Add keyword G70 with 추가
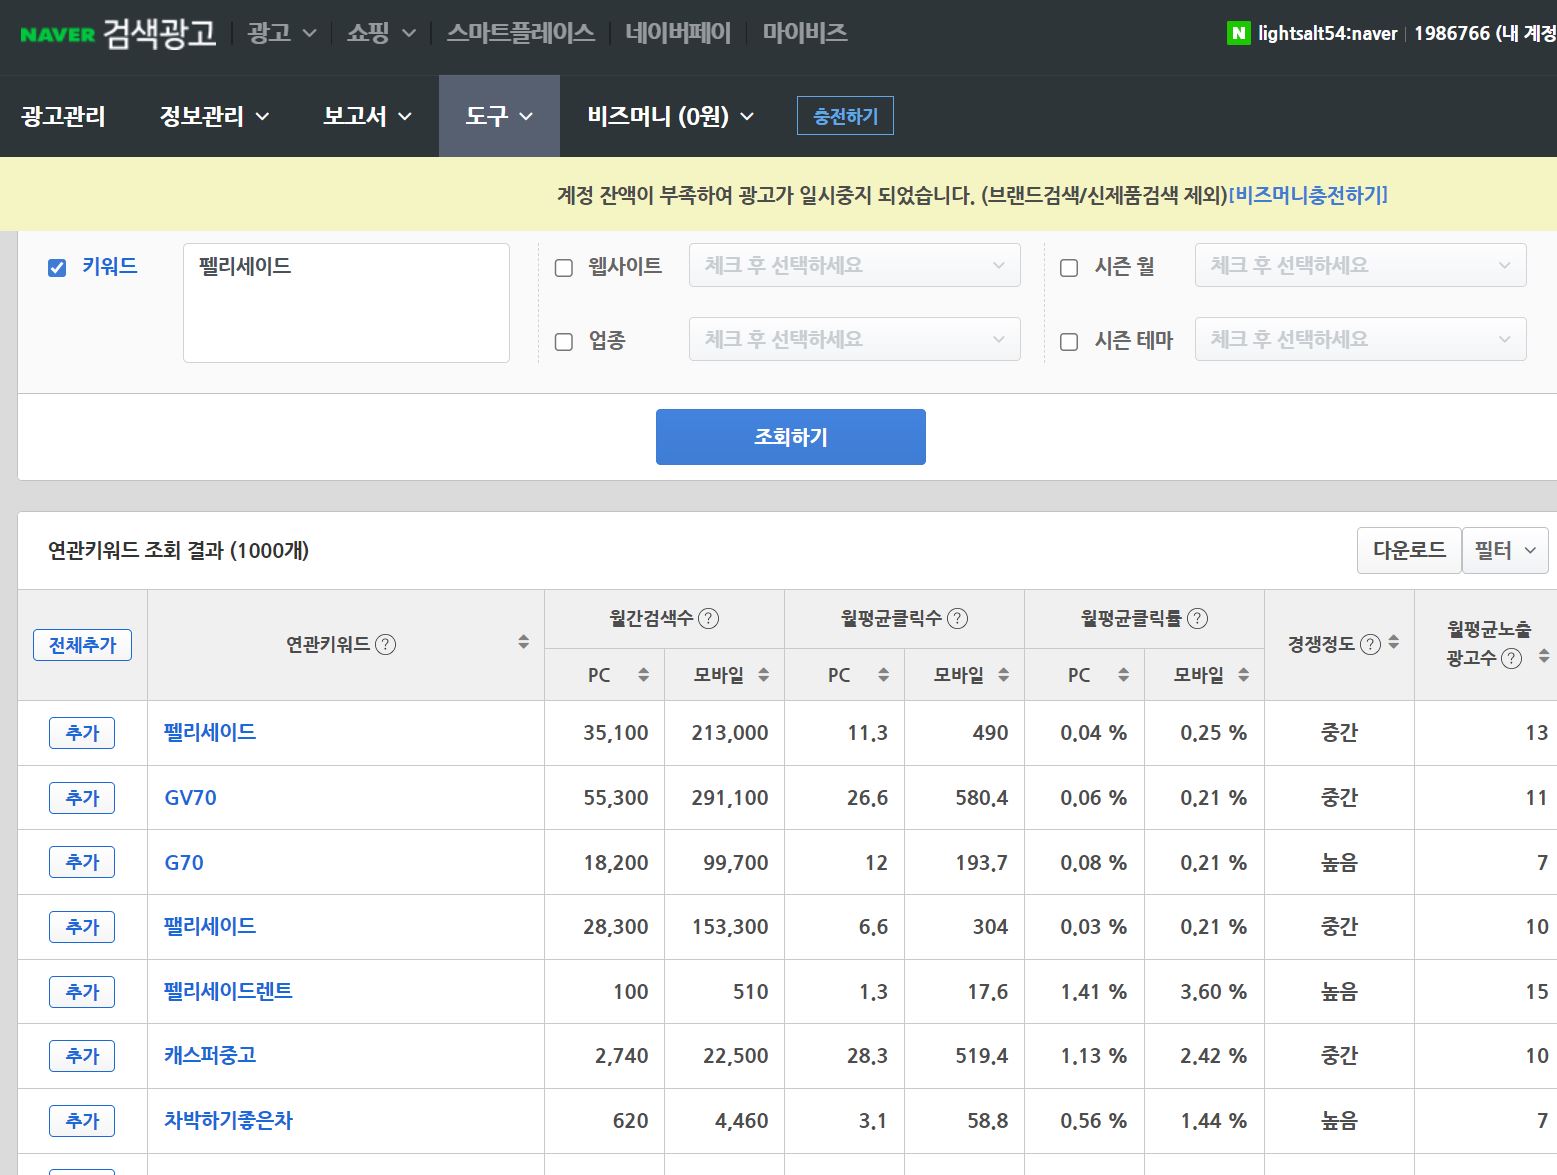 82,862
